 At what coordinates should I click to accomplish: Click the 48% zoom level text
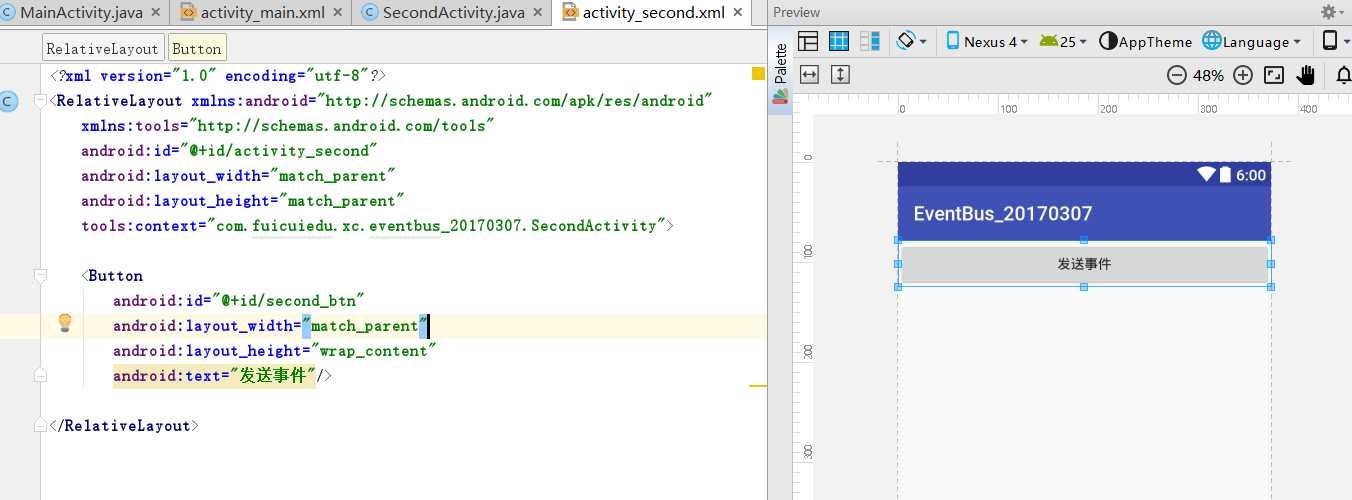click(1208, 75)
